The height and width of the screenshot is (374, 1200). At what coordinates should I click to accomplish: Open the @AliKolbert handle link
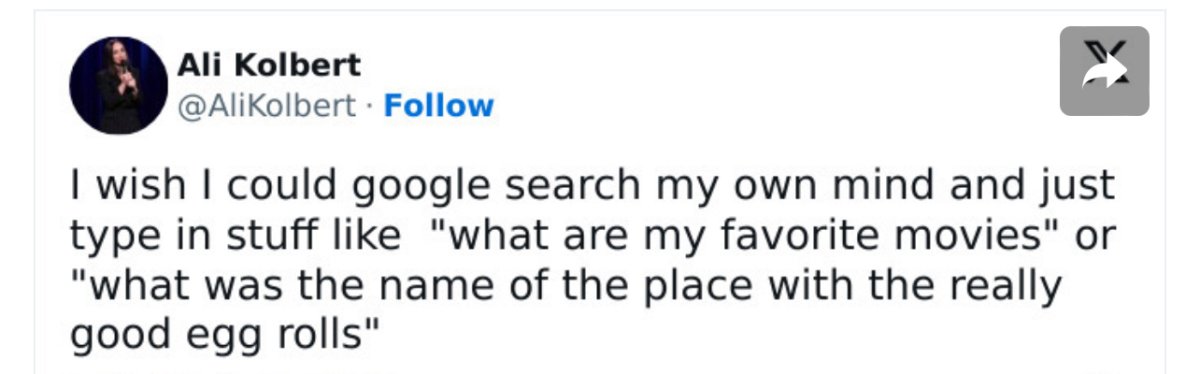tap(266, 106)
